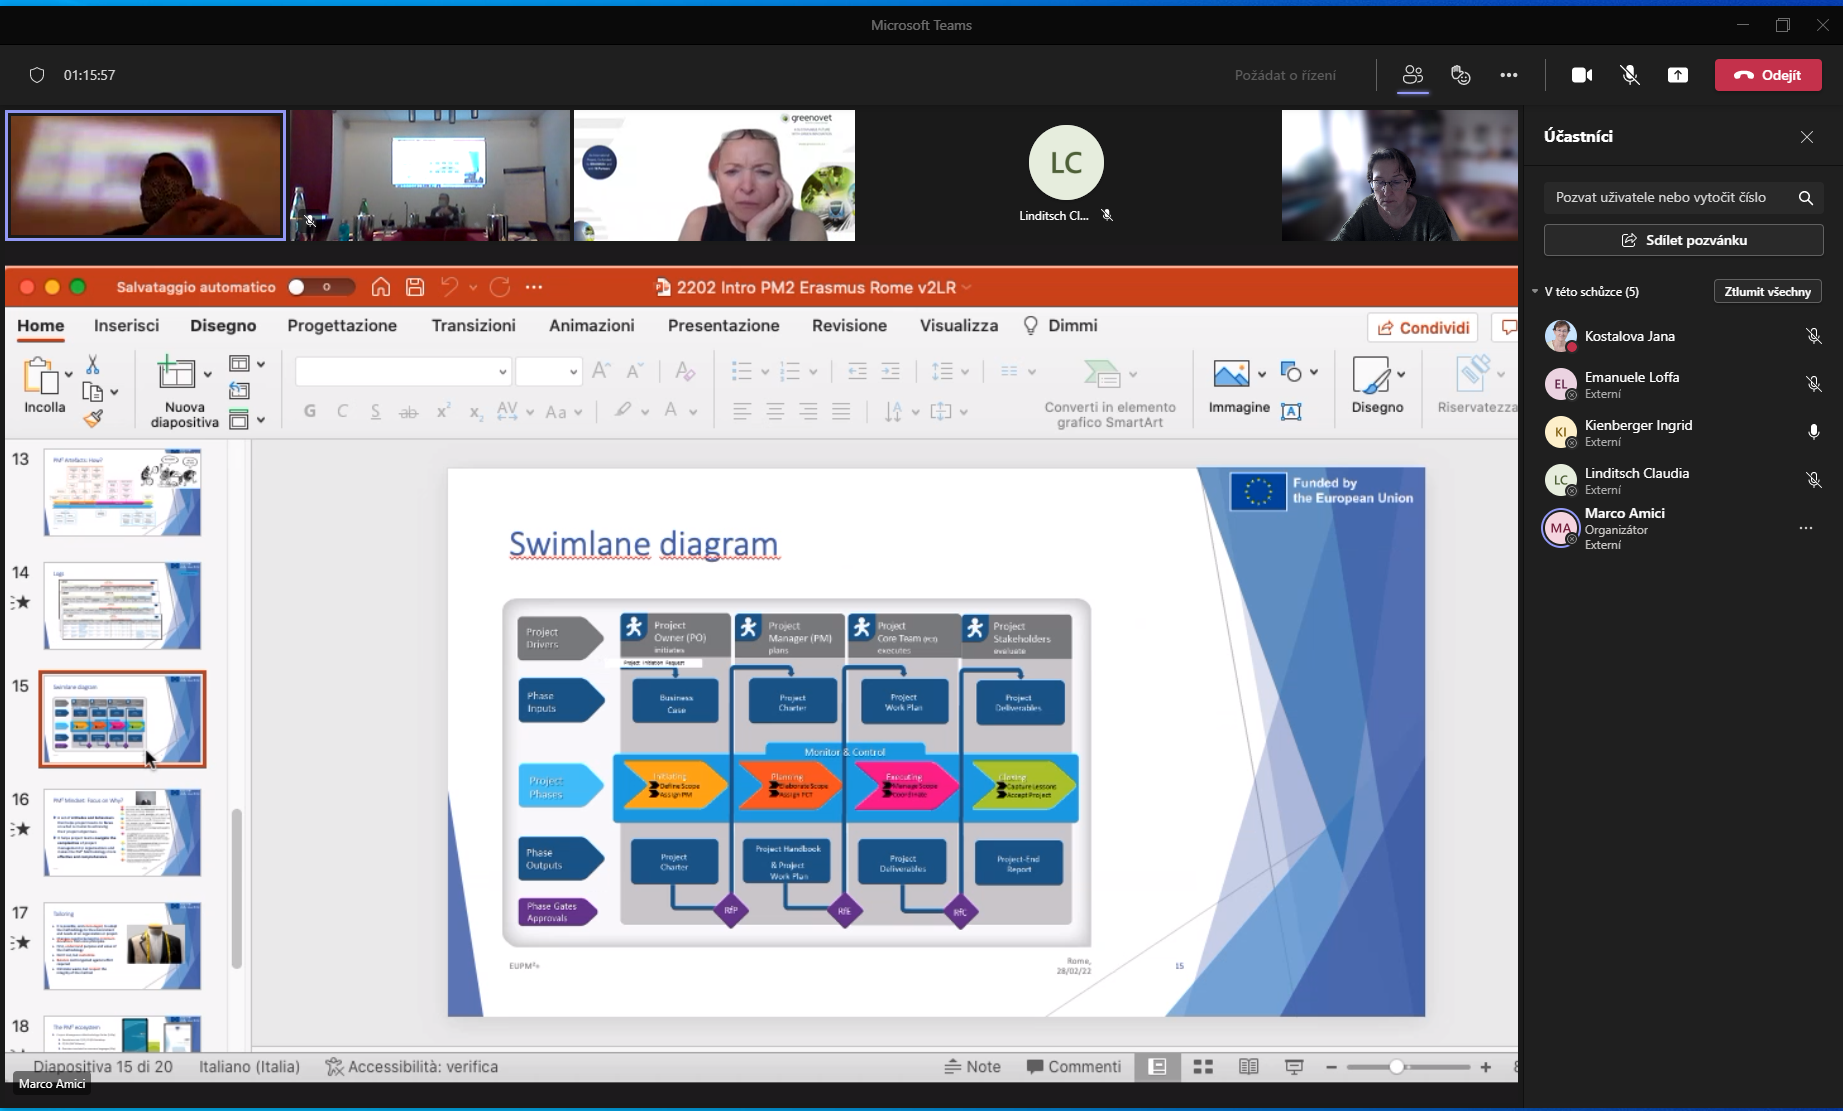The height and width of the screenshot is (1111, 1843).
Task: Toggle the Note pane
Action: click(972, 1067)
